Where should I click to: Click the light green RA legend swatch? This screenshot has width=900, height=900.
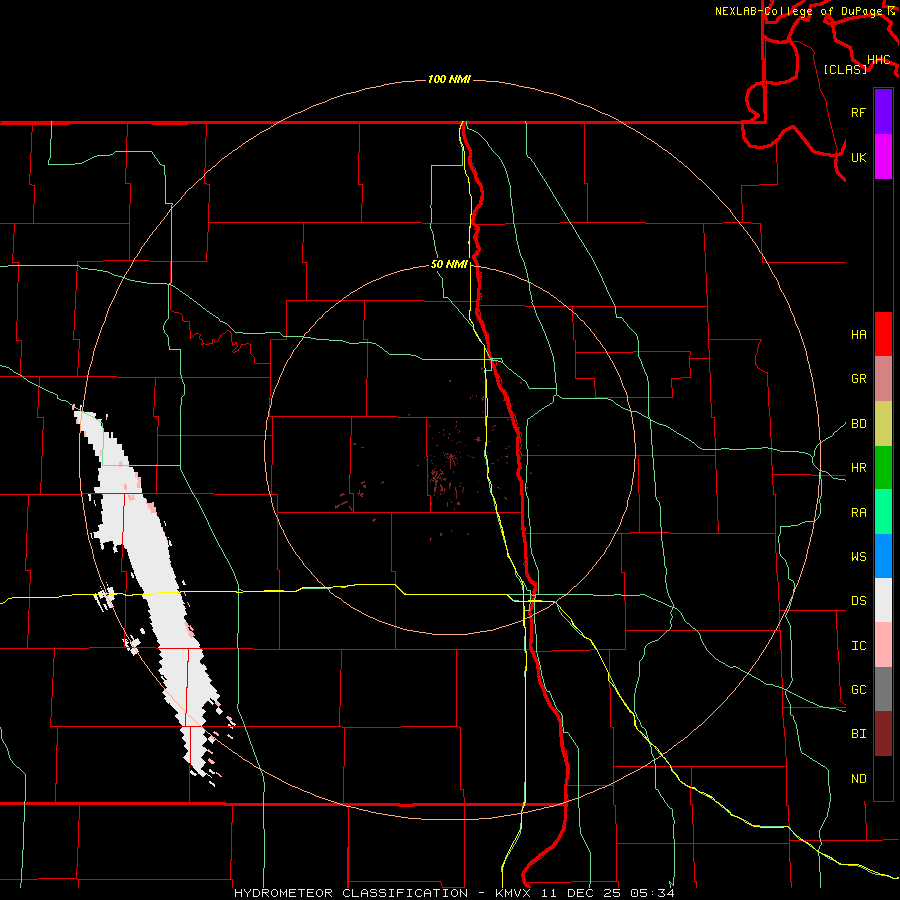tap(883, 512)
